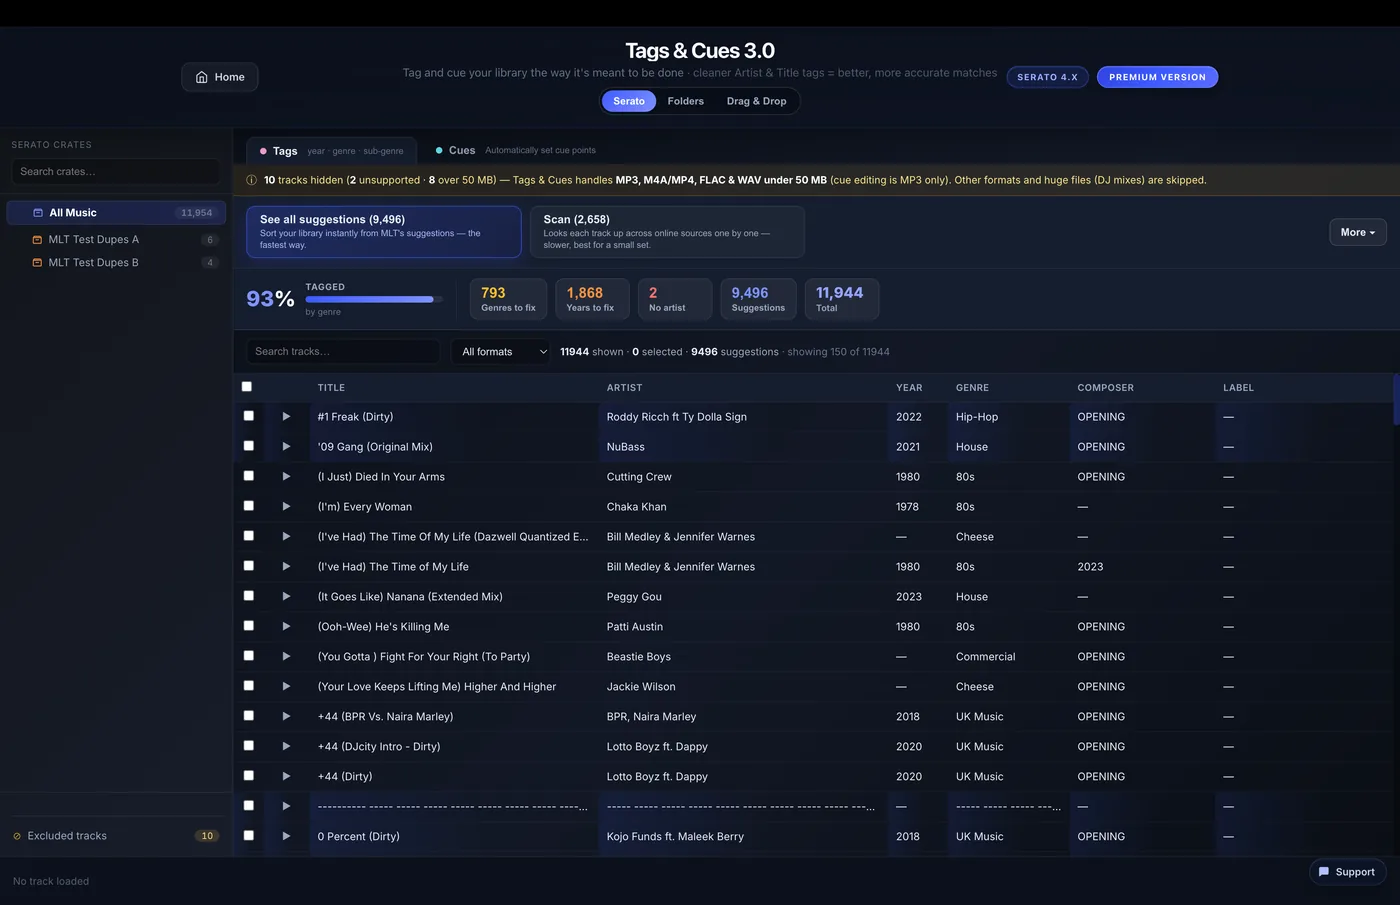The width and height of the screenshot is (1400, 905).
Task: Play (I'm) Every Woman preview
Action: [x=286, y=506]
